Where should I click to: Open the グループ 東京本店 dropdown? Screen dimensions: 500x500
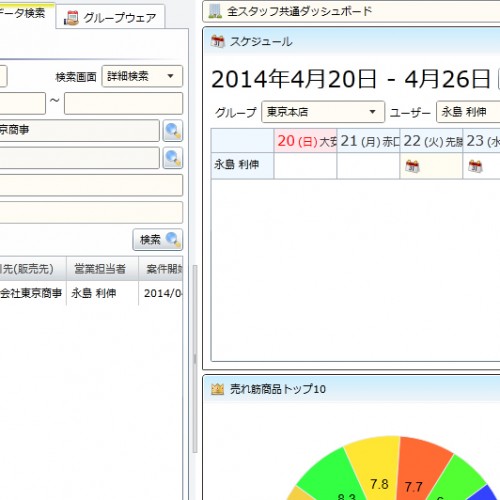[x=323, y=112]
